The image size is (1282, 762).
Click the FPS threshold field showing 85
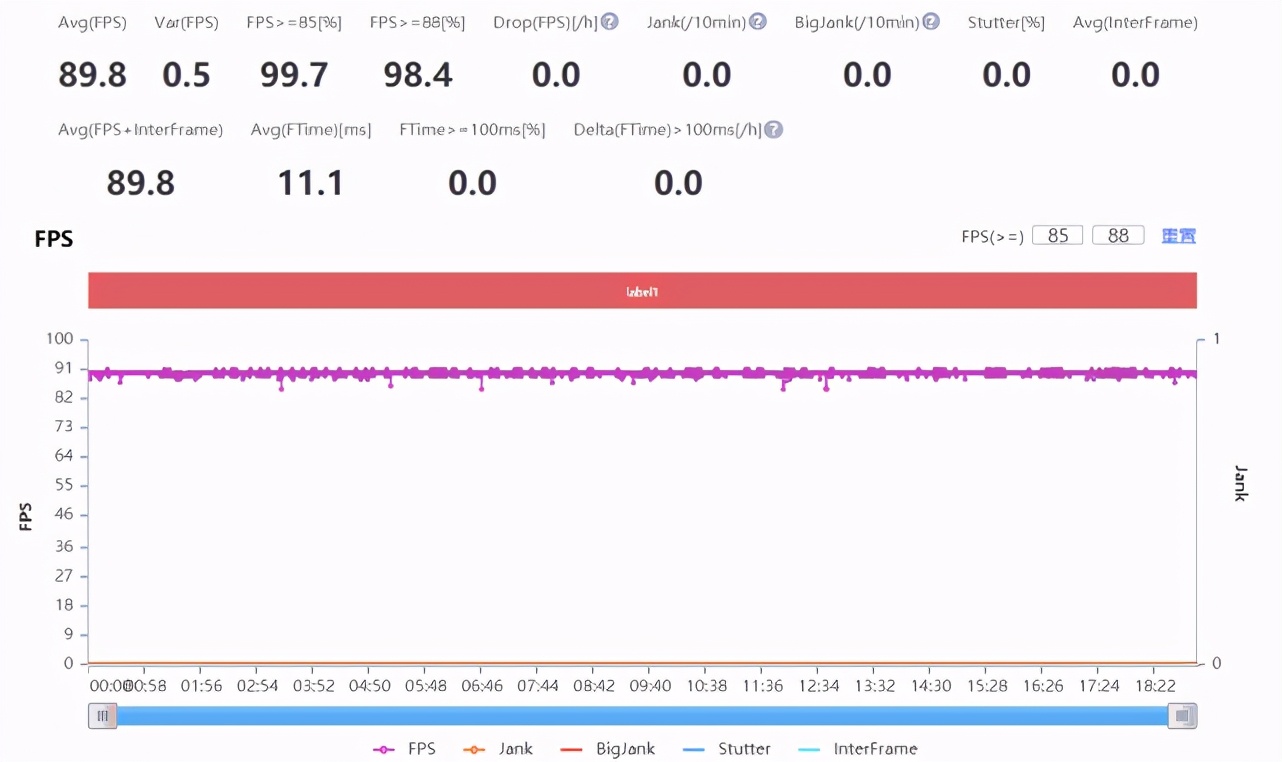(1057, 236)
